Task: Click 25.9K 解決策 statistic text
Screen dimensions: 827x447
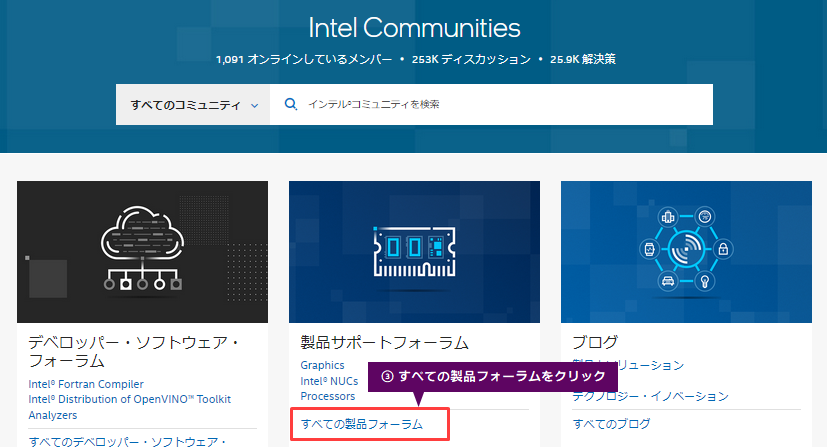Action: coord(583,60)
